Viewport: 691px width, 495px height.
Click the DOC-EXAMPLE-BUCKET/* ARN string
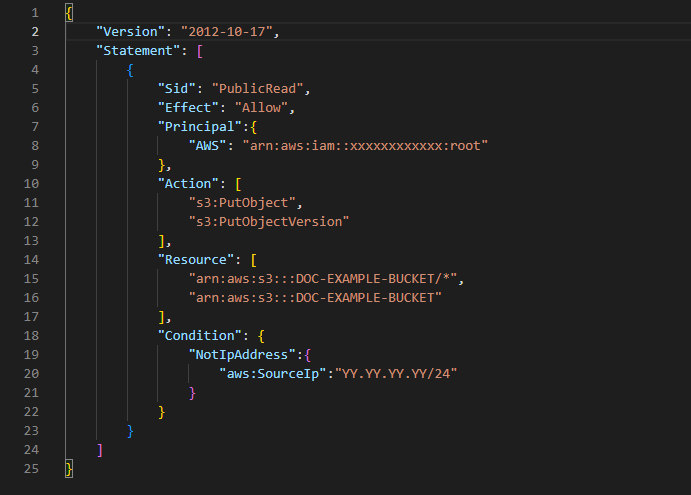[323, 279]
